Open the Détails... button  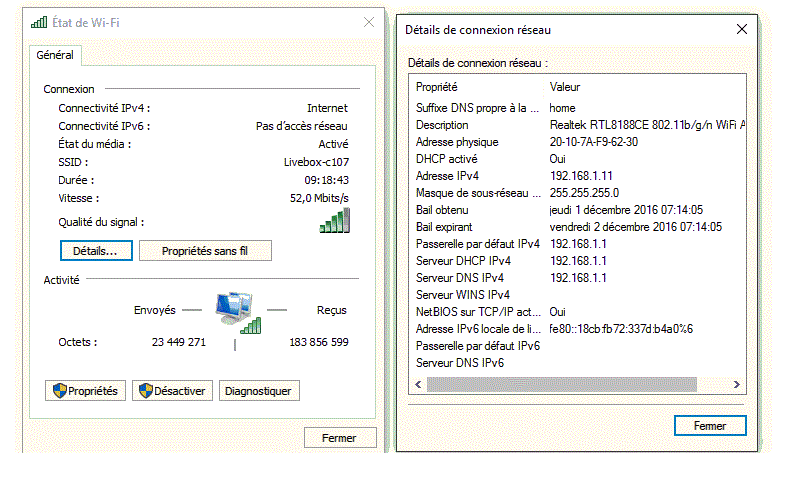click(x=95, y=251)
